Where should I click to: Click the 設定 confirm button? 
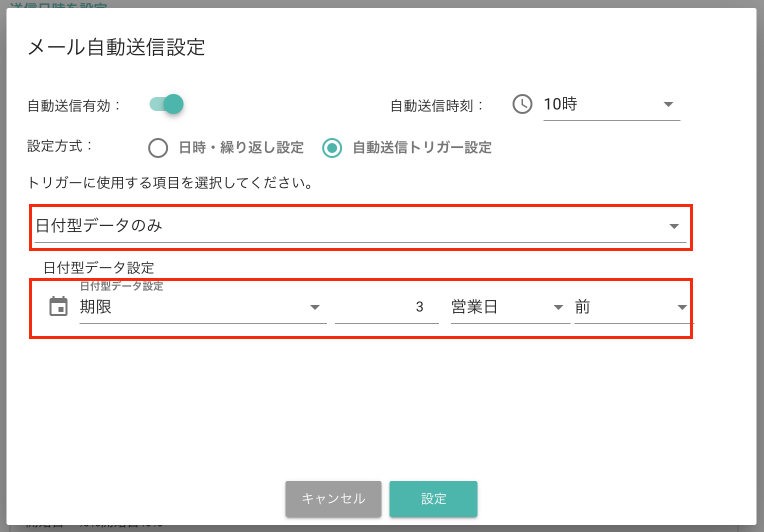point(433,499)
